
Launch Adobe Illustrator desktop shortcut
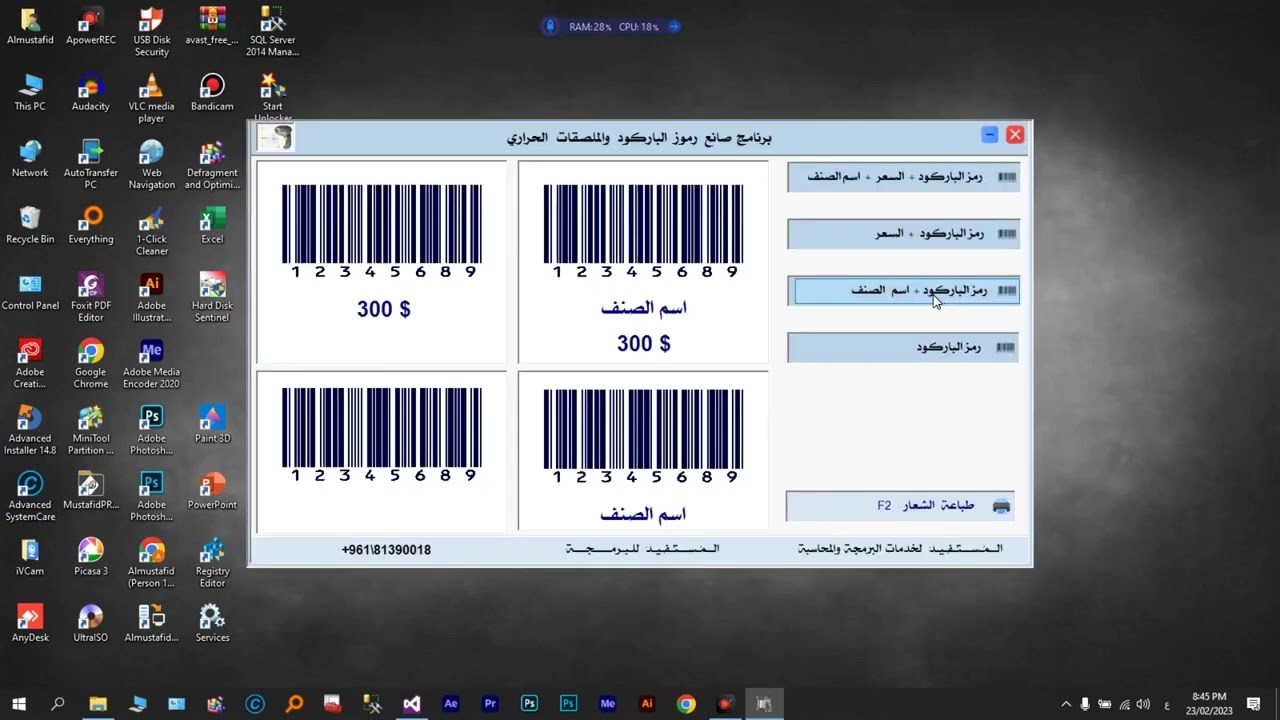coord(152,297)
